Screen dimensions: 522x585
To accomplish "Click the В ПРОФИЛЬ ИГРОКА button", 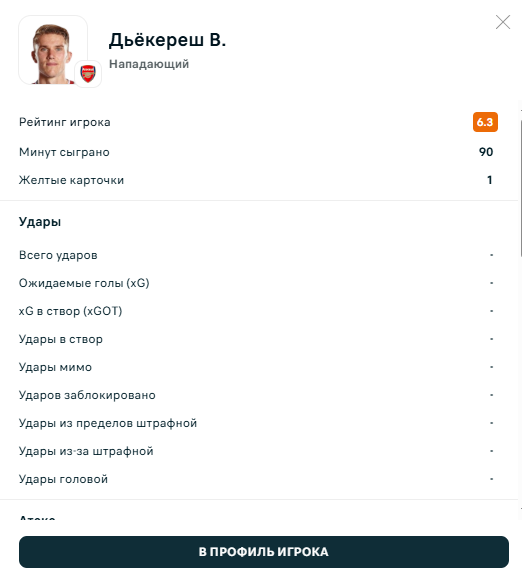I will [264, 552].
